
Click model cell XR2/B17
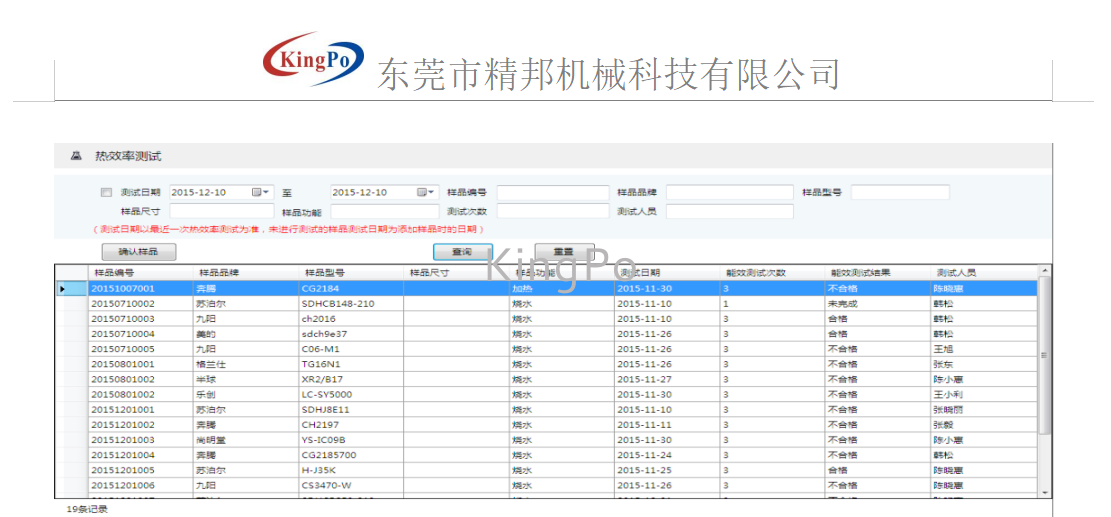coord(351,379)
